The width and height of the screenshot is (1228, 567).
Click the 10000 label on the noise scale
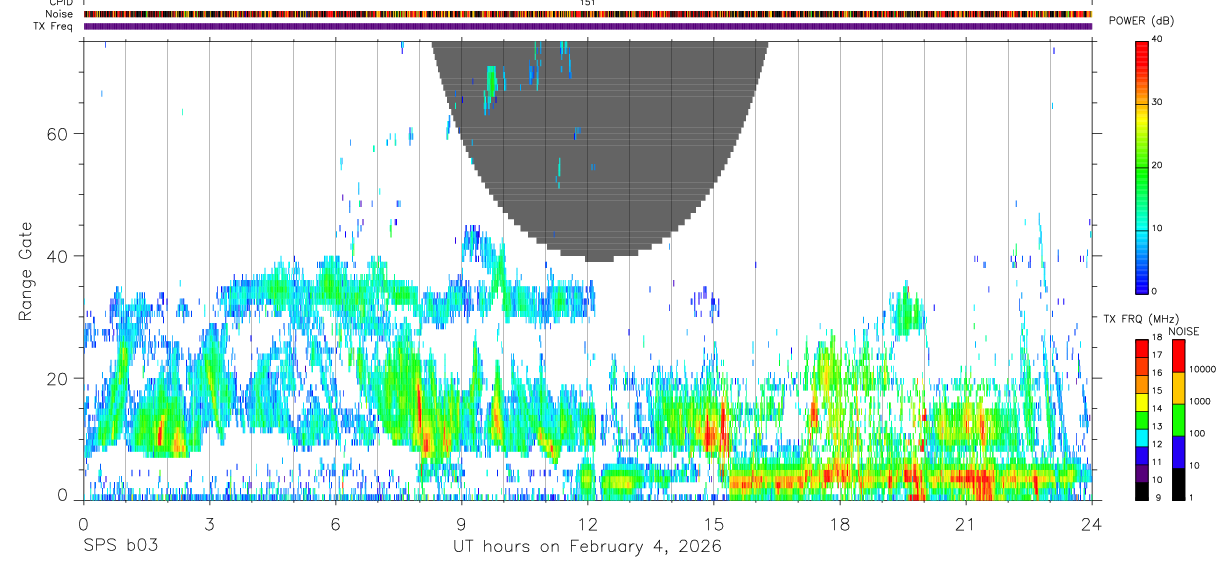pyautogui.click(x=1202, y=369)
